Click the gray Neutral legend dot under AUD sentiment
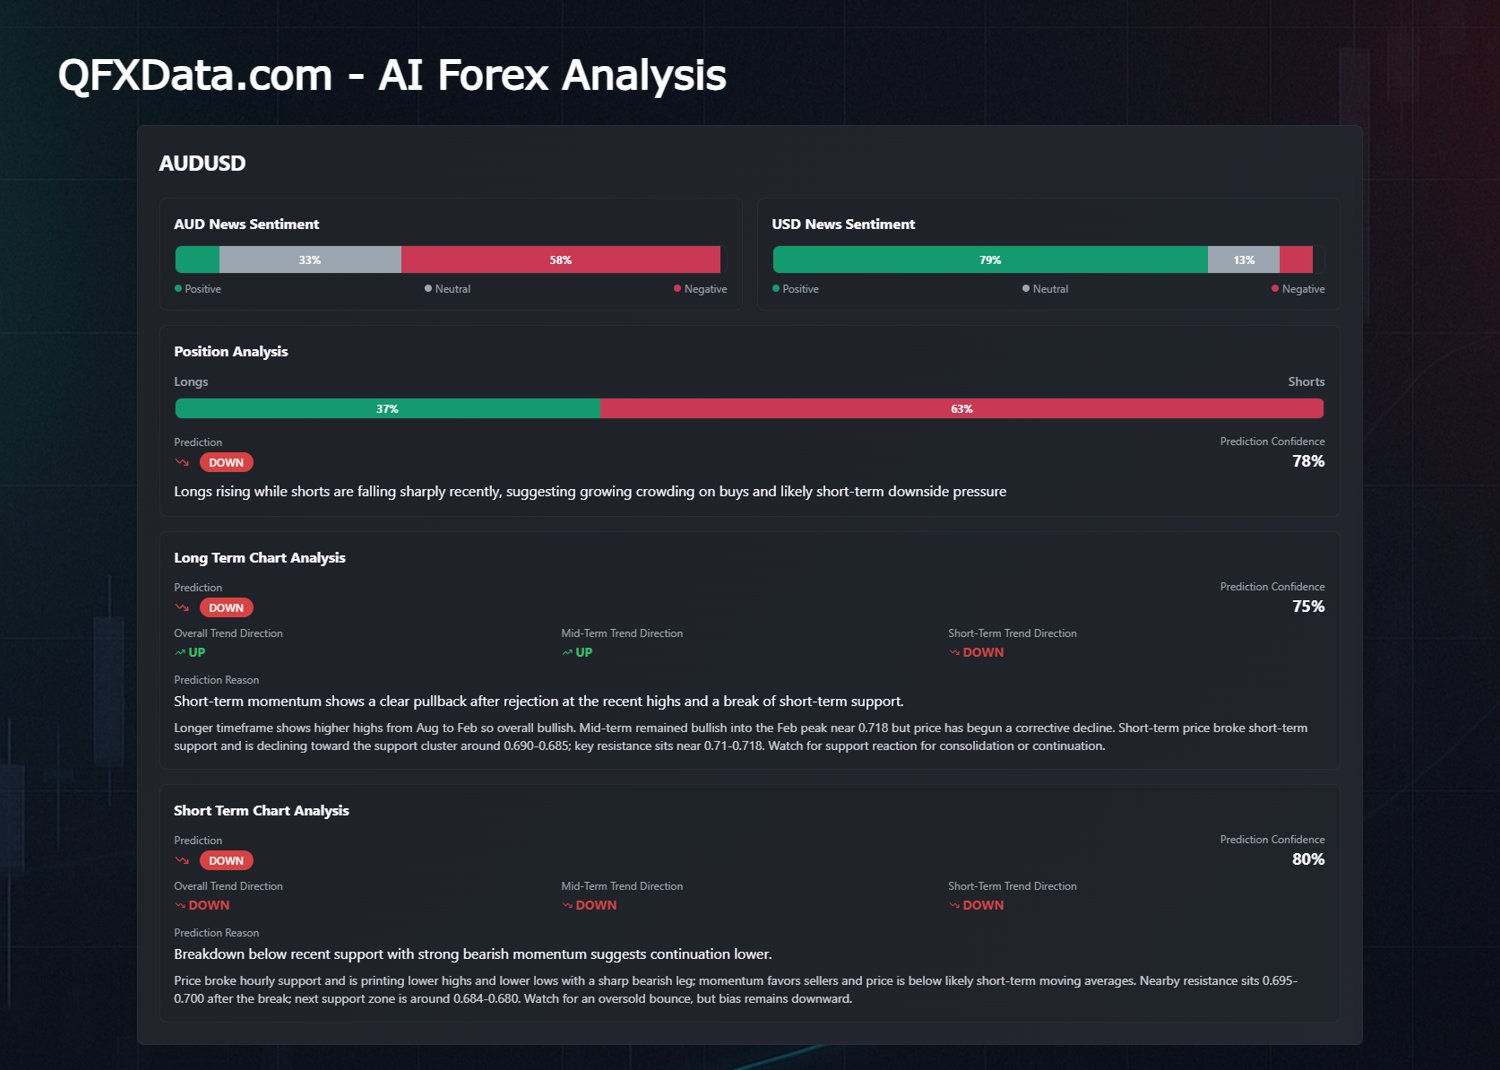This screenshot has width=1500, height=1070. (428, 288)
